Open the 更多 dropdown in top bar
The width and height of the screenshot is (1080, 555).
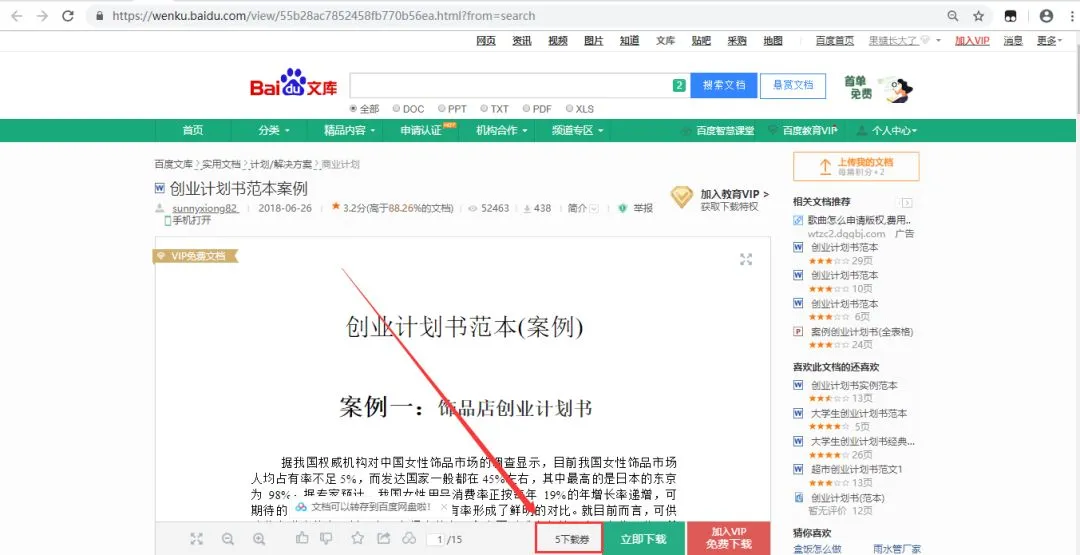[x=1050, y=41]
